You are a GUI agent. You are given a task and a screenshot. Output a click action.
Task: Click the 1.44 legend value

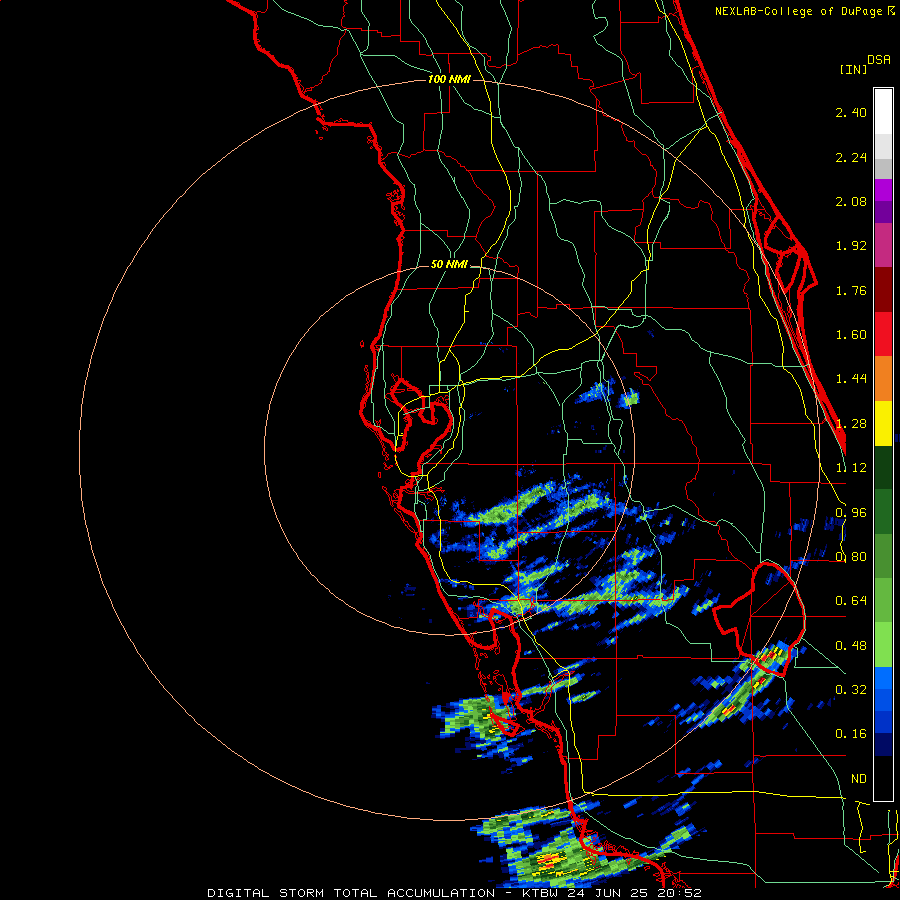[x=851, y=379]
